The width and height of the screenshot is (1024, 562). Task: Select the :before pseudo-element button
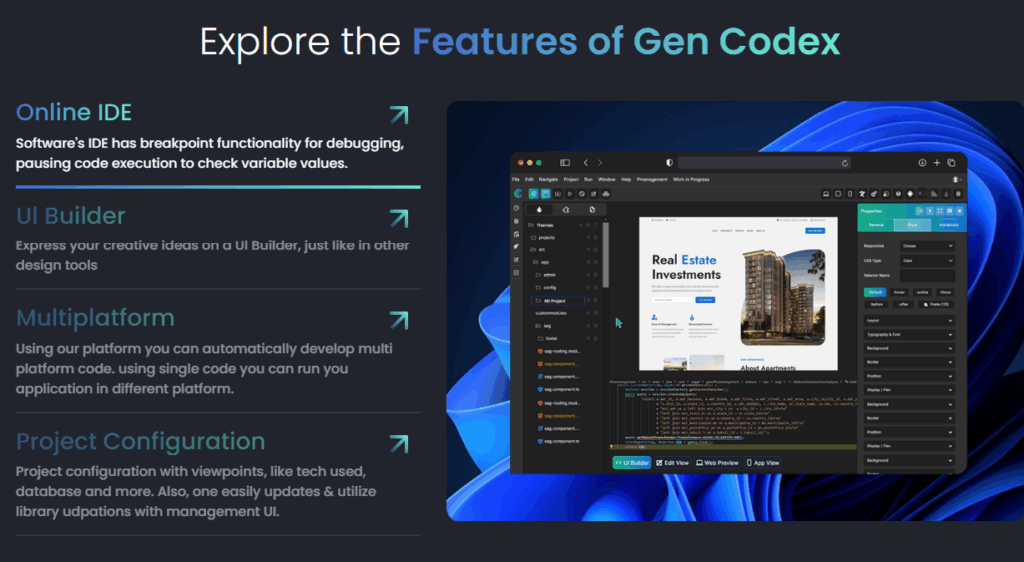click(876, 304)
